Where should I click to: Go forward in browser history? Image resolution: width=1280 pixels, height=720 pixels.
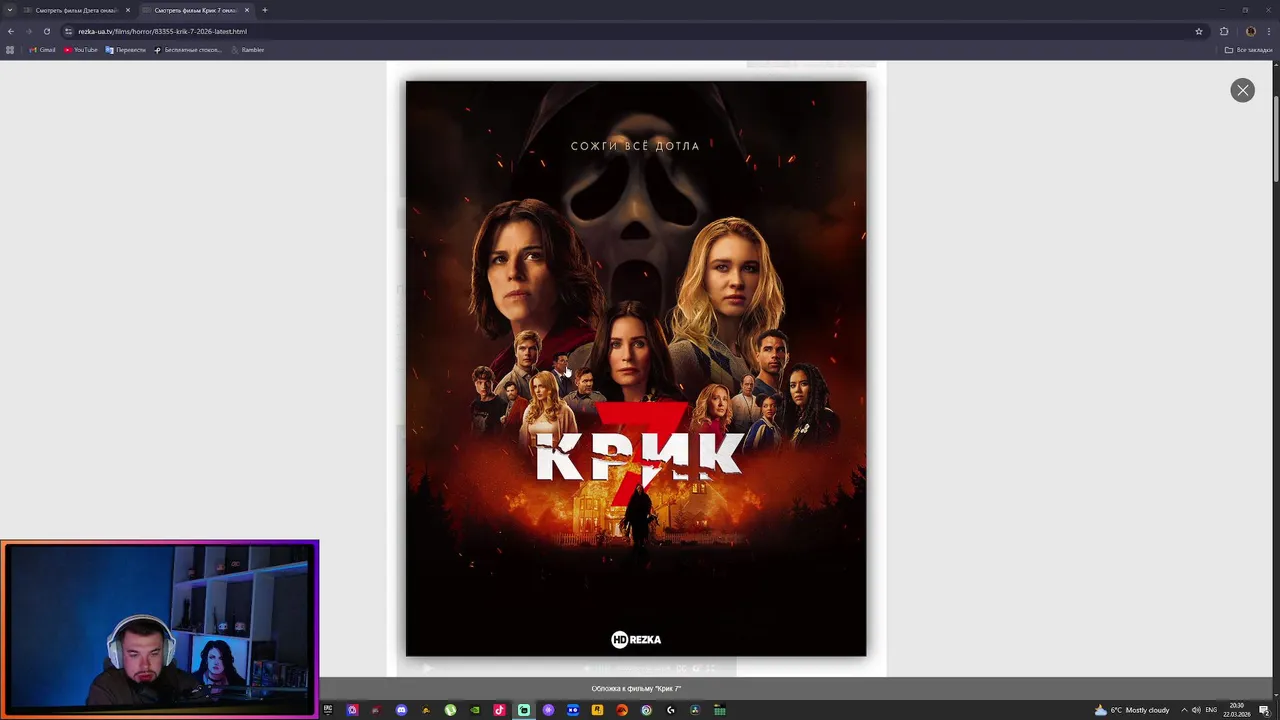[28, 31]
